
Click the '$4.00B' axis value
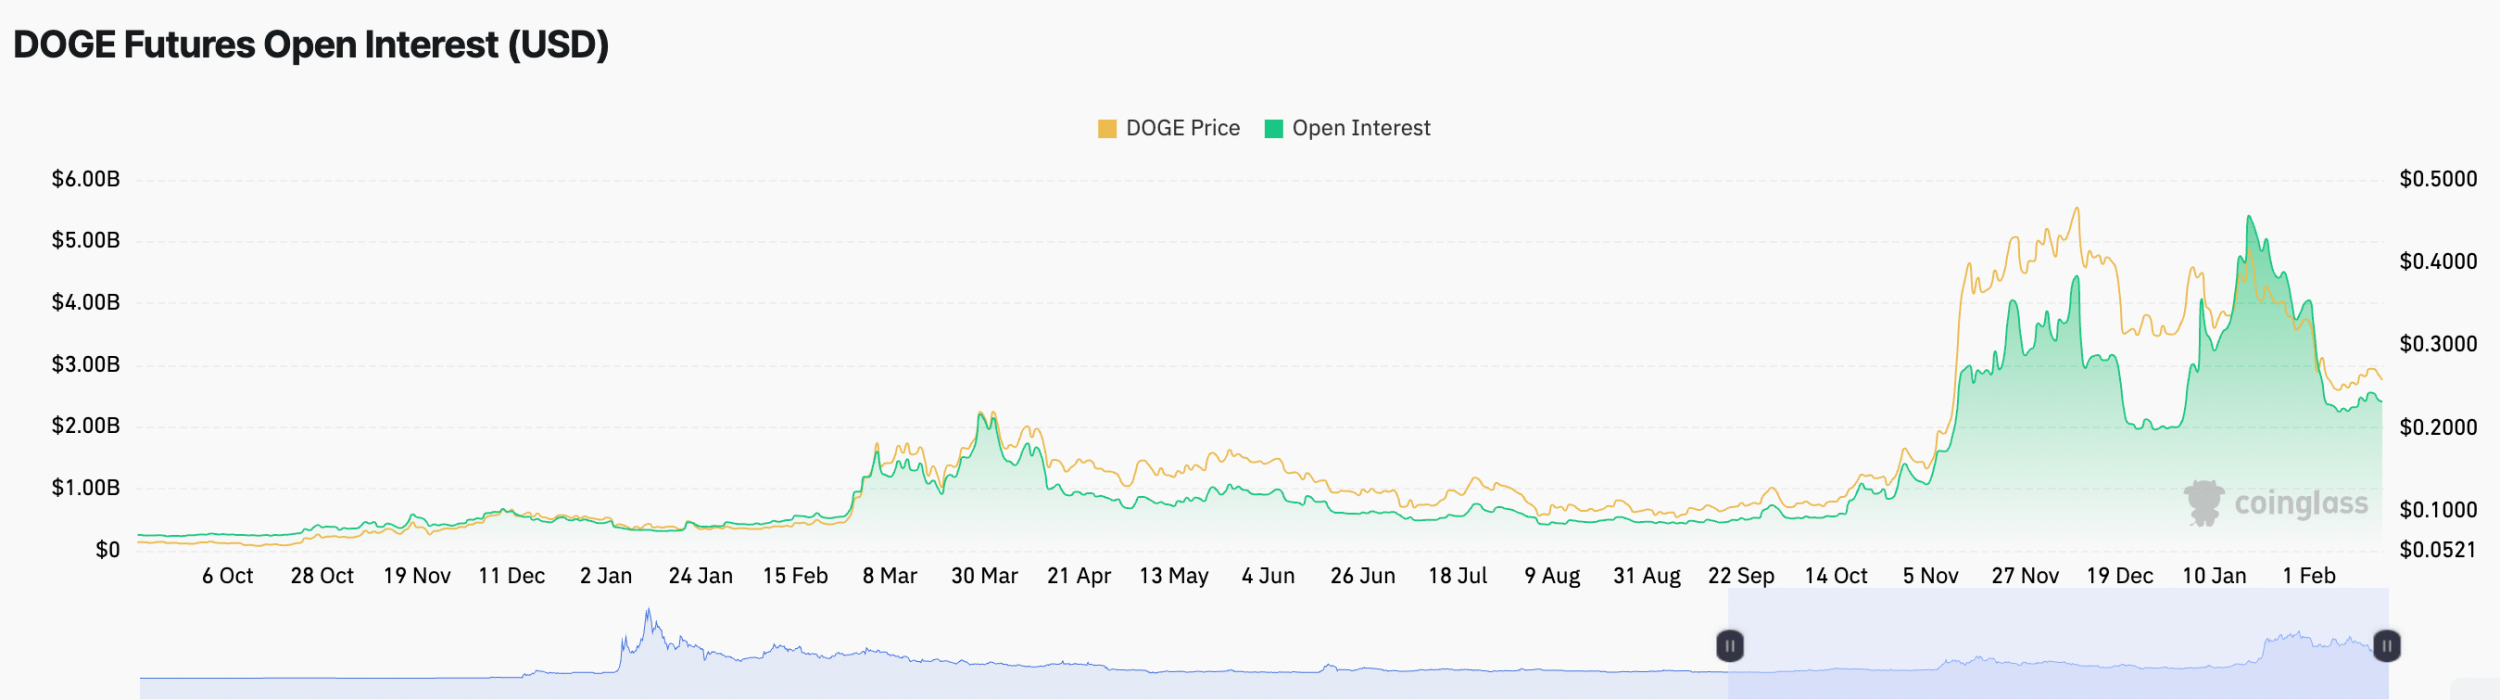click(86, 302)
